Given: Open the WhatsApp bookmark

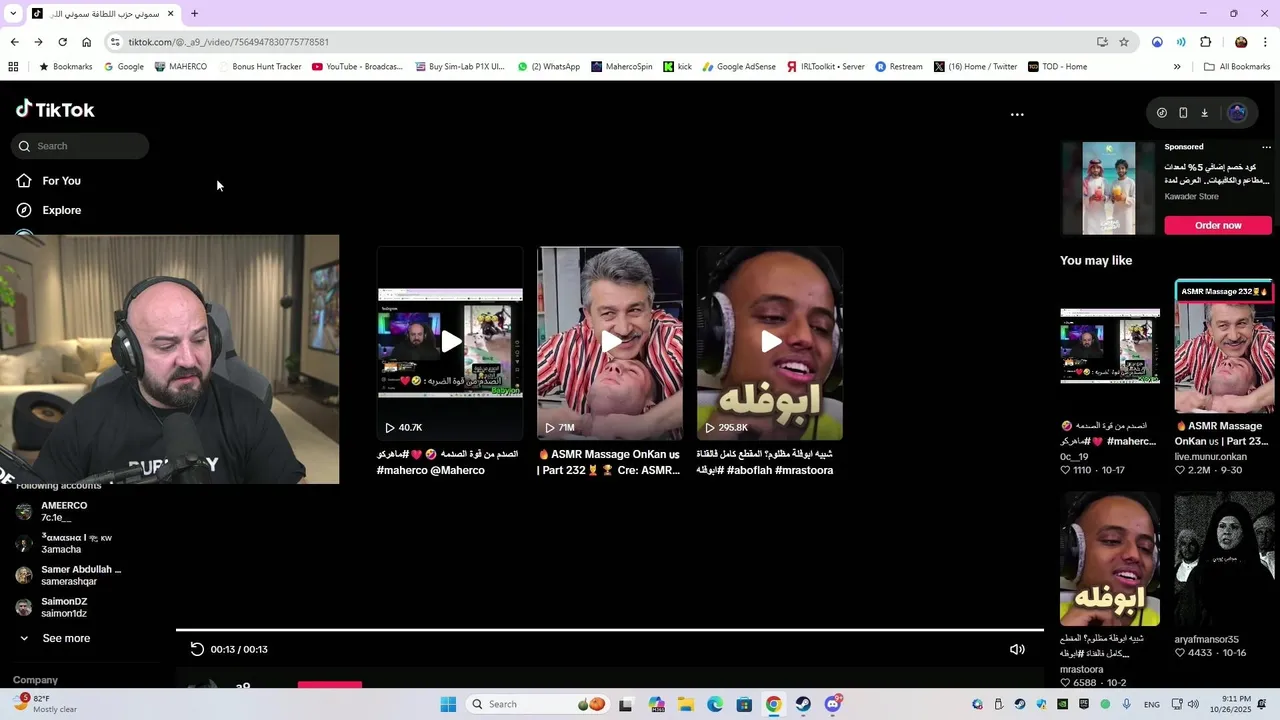Looking at the screenshot, I should [x=548, y=67].
